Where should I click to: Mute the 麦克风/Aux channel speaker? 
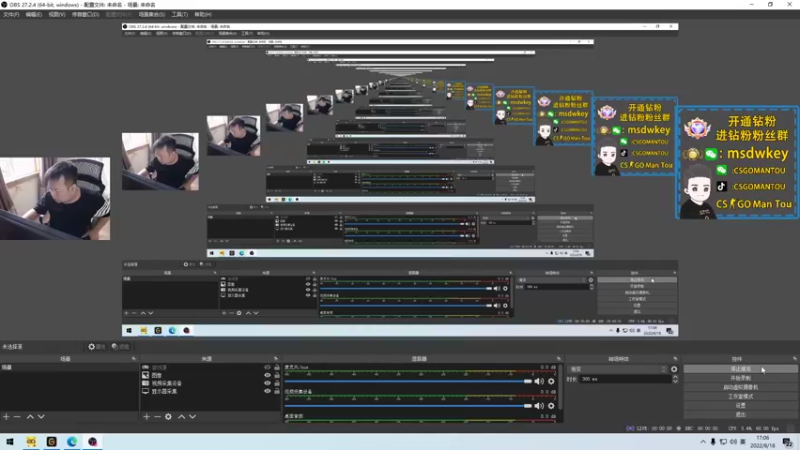click(539, 381)
